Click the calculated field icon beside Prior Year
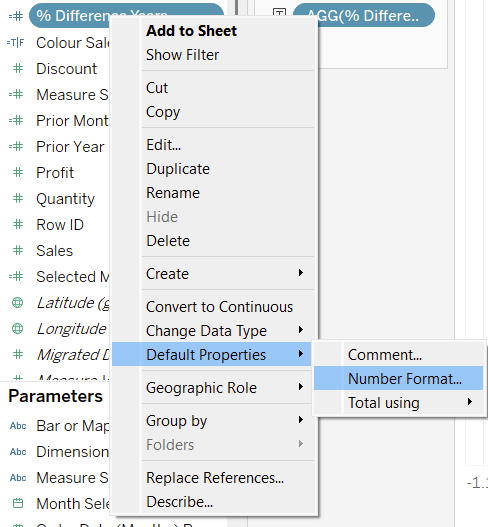This screenshot has width=488, height=527. [16, 147]
